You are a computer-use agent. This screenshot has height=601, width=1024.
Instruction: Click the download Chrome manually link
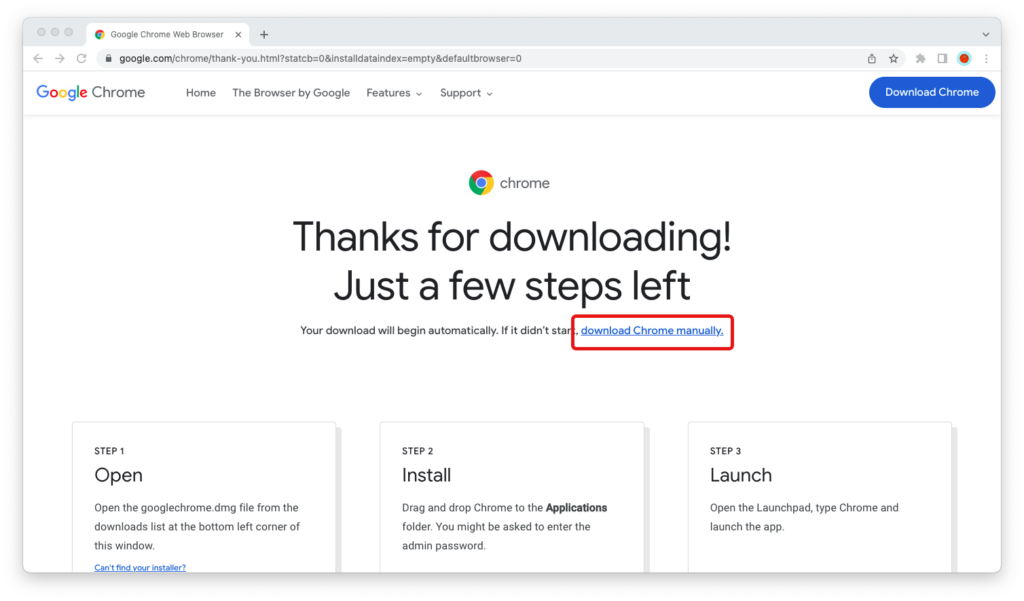(652, 331)
